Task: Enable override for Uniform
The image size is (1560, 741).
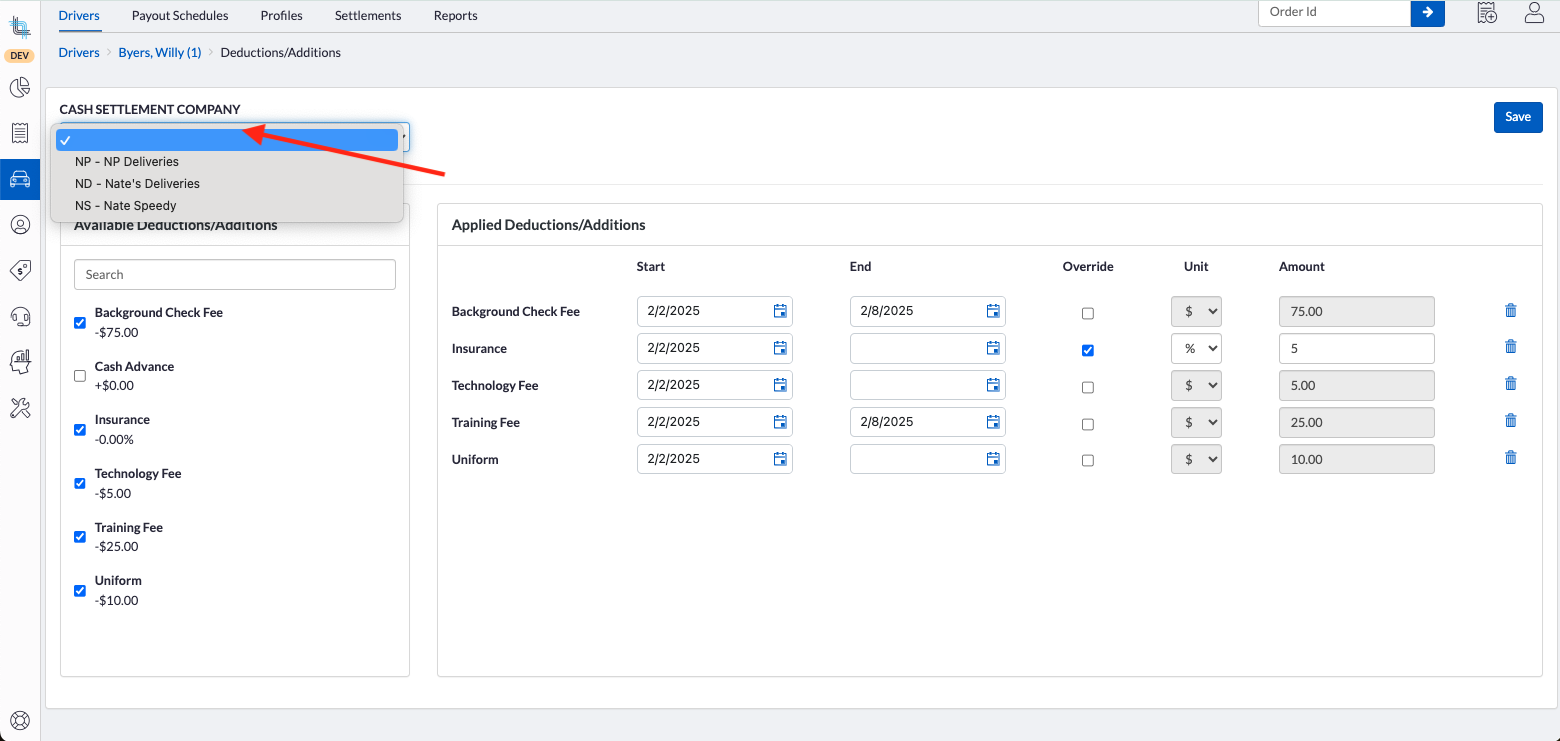Action: click(x=1088, y=461)
